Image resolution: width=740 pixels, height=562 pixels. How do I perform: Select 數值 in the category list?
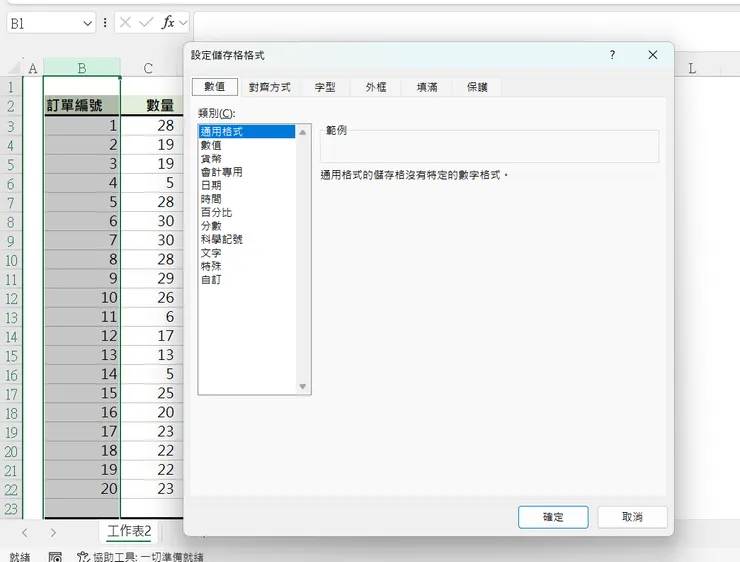(247, 145)
